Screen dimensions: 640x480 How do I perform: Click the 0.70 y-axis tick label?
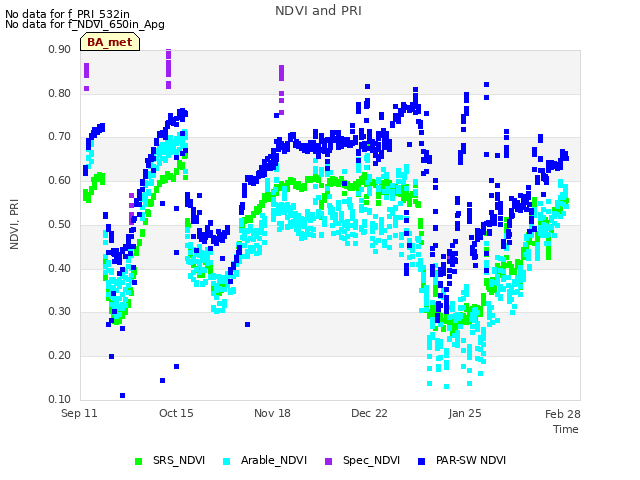pos(60,137)
